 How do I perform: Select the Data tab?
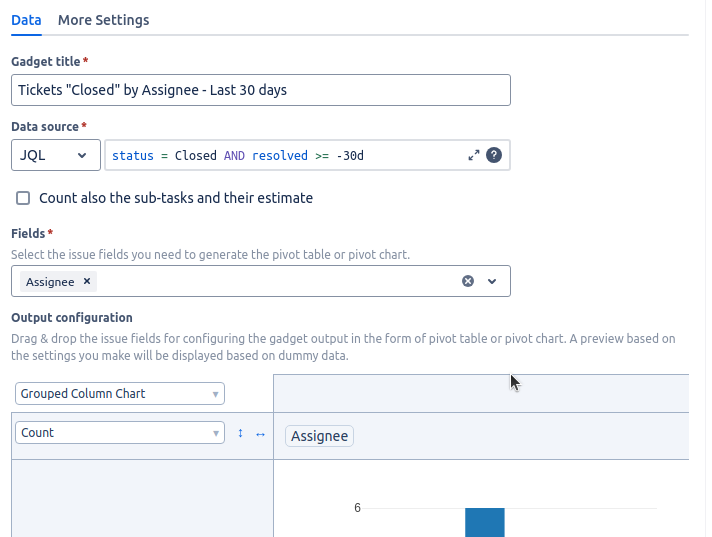click(26, 20)
